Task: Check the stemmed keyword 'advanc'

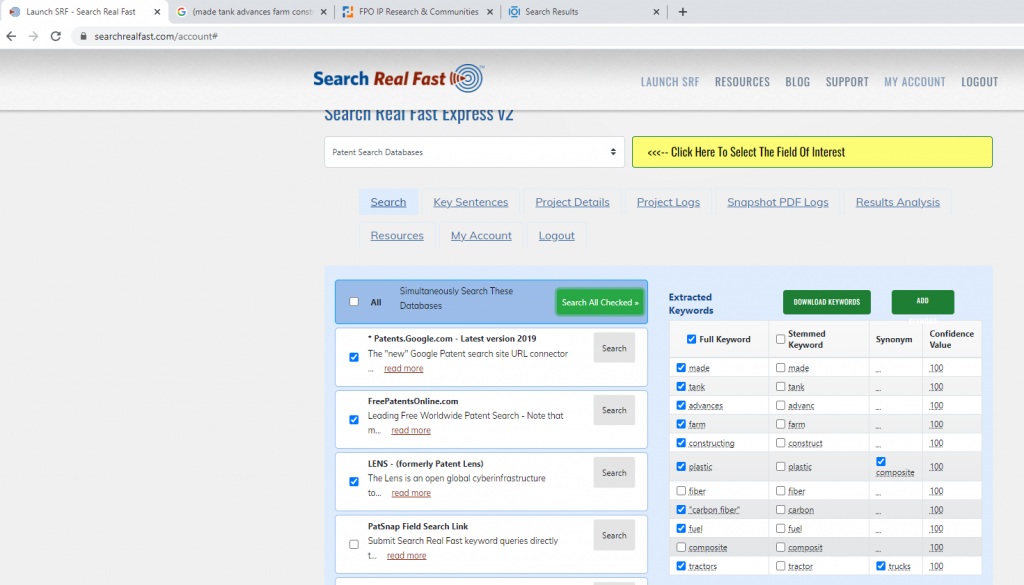Action: click(780, 405)
